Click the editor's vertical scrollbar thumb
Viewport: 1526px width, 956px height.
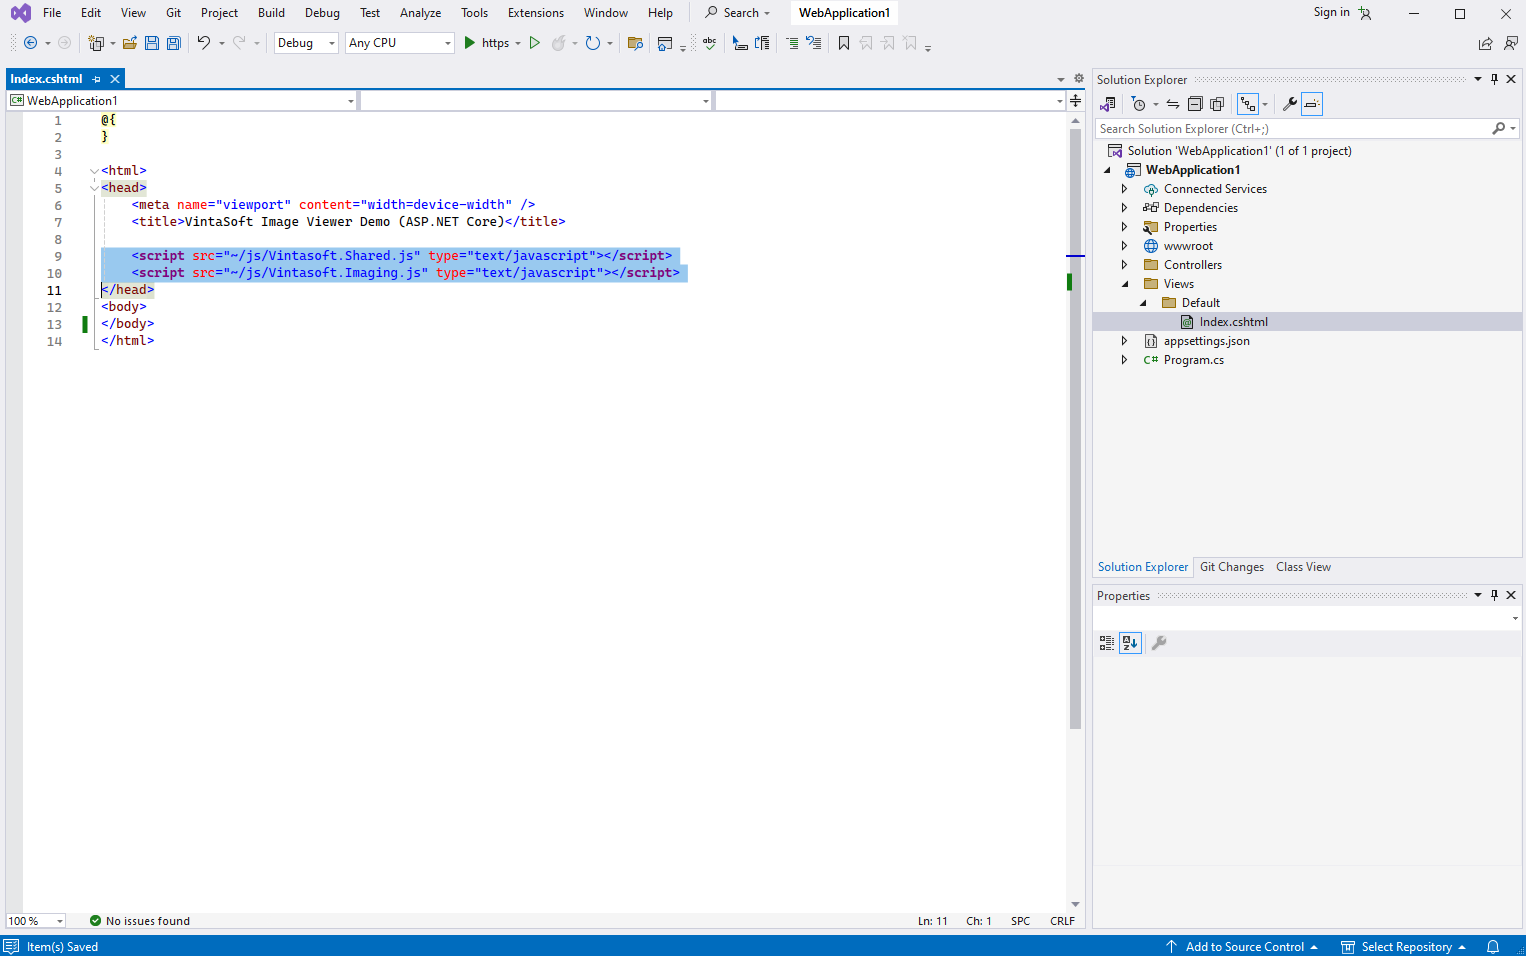(x=1075, y=430)
